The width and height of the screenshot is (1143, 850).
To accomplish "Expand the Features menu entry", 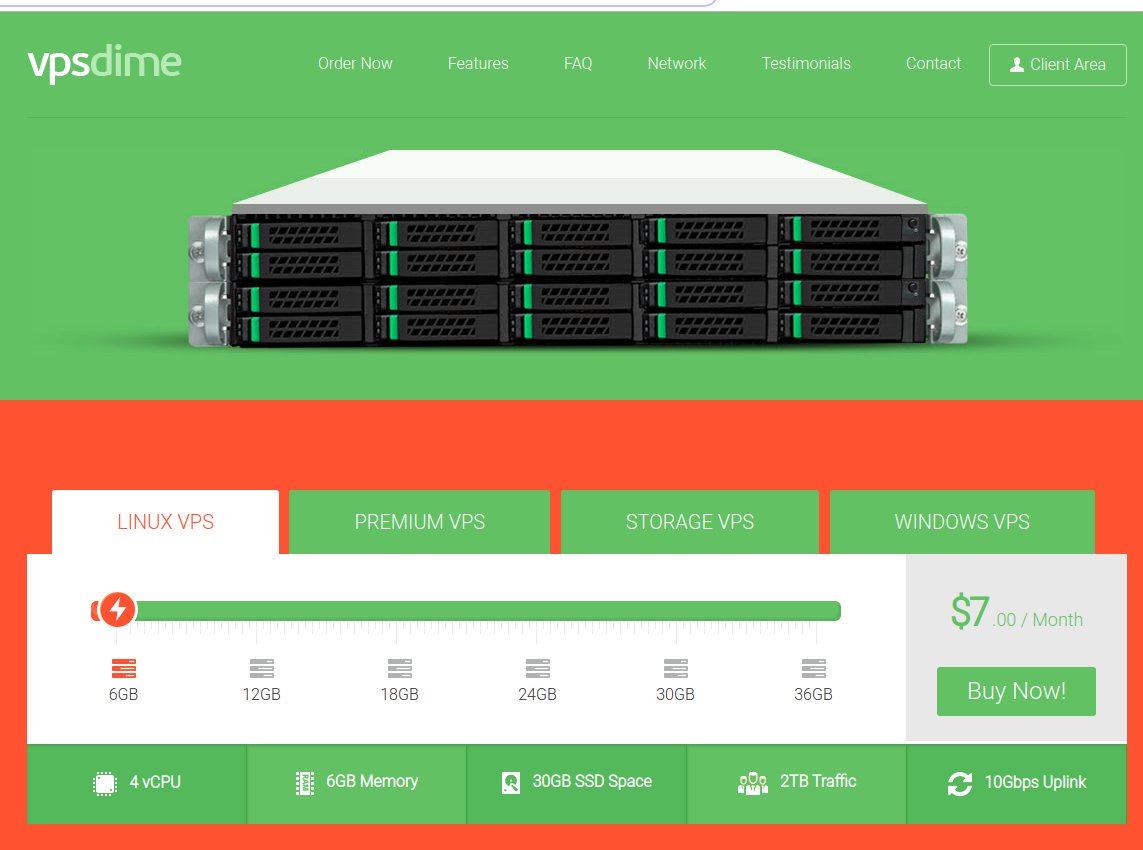I will [478, 63].
